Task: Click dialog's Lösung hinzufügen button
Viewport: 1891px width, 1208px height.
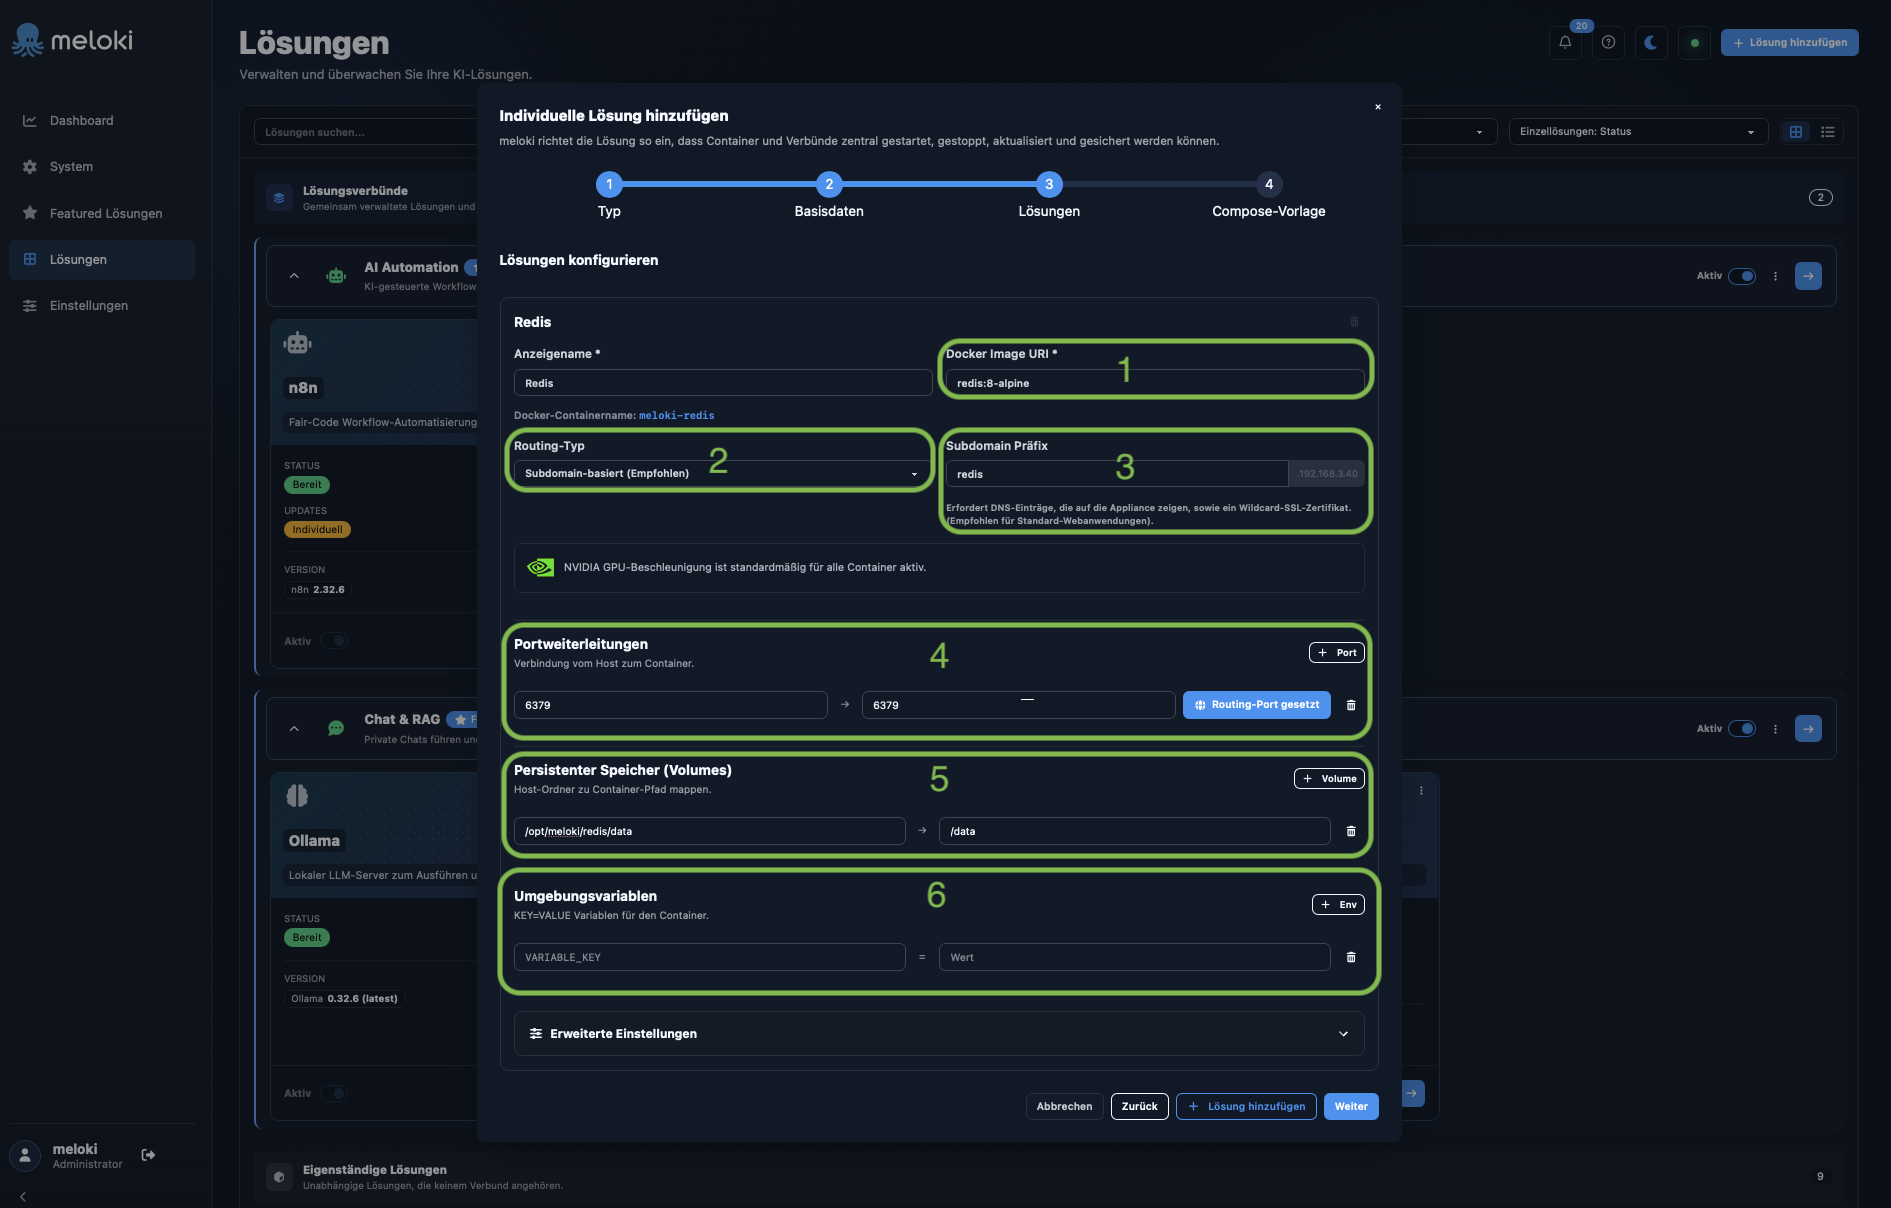Action: pos(1246,1107)
